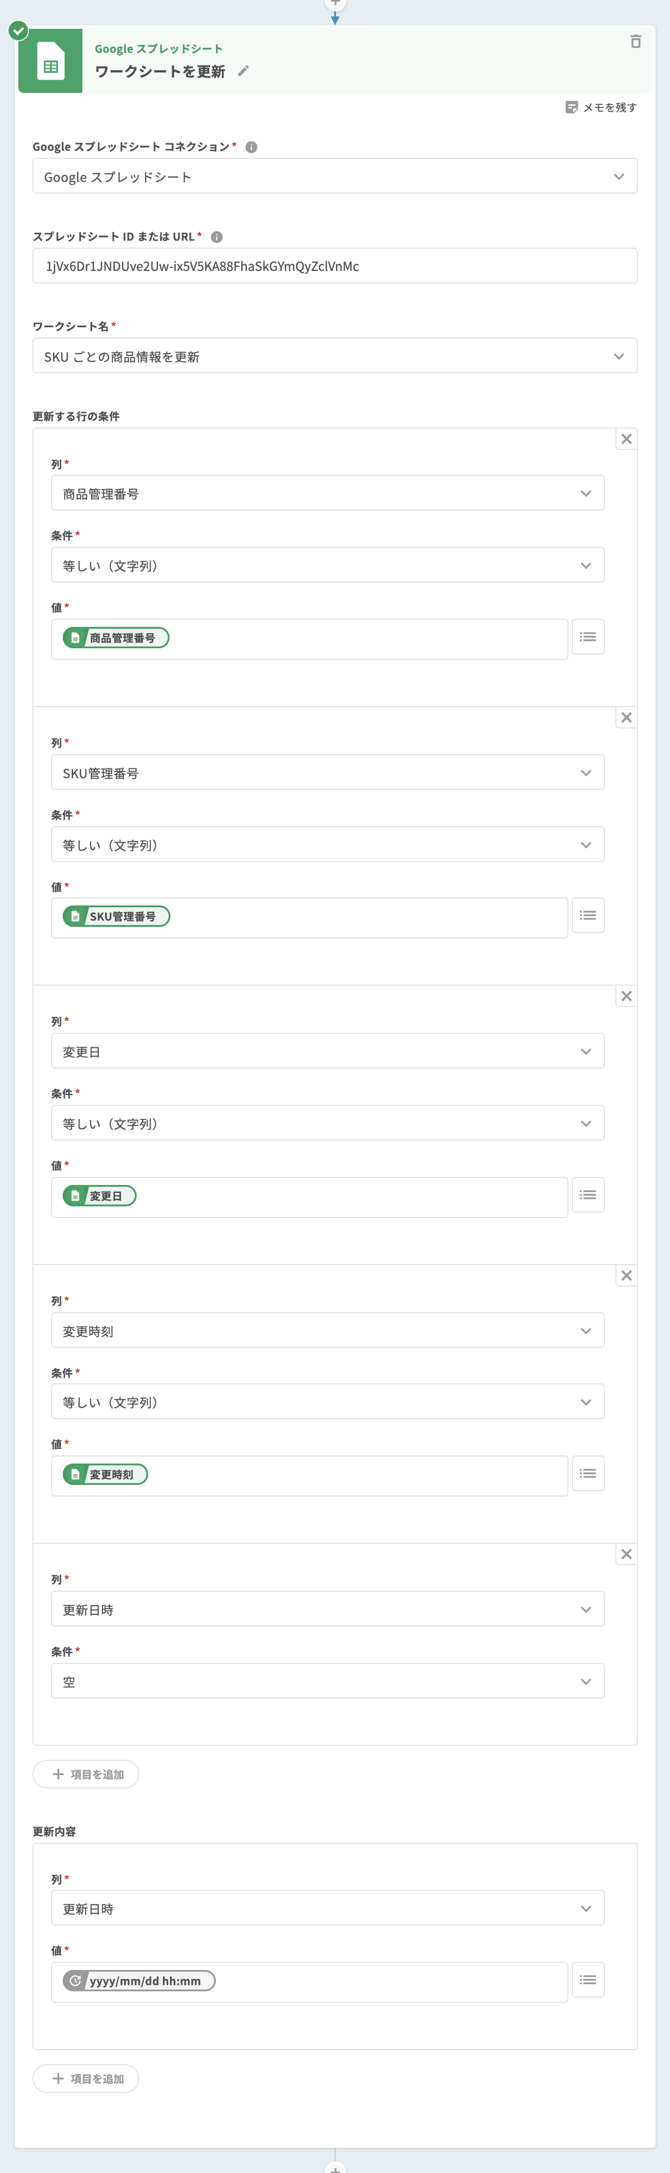The width and height of the screenshot is (670, 2173).
Task: Click info icon beside スプレッドシート ID label
Action: (x=217, y=237)
